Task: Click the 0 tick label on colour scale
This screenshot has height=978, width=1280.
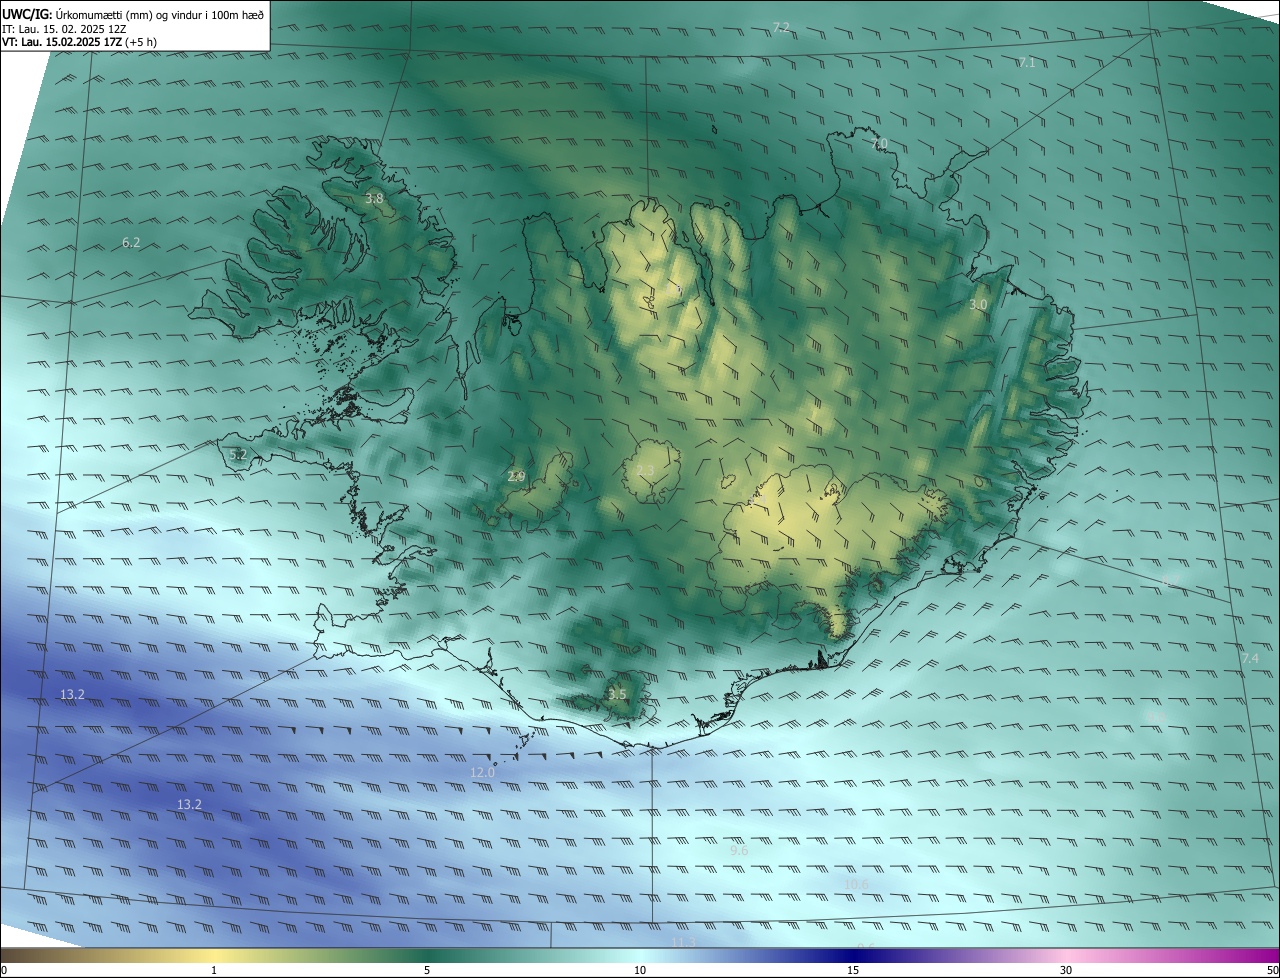Action: tap(4, 970)
